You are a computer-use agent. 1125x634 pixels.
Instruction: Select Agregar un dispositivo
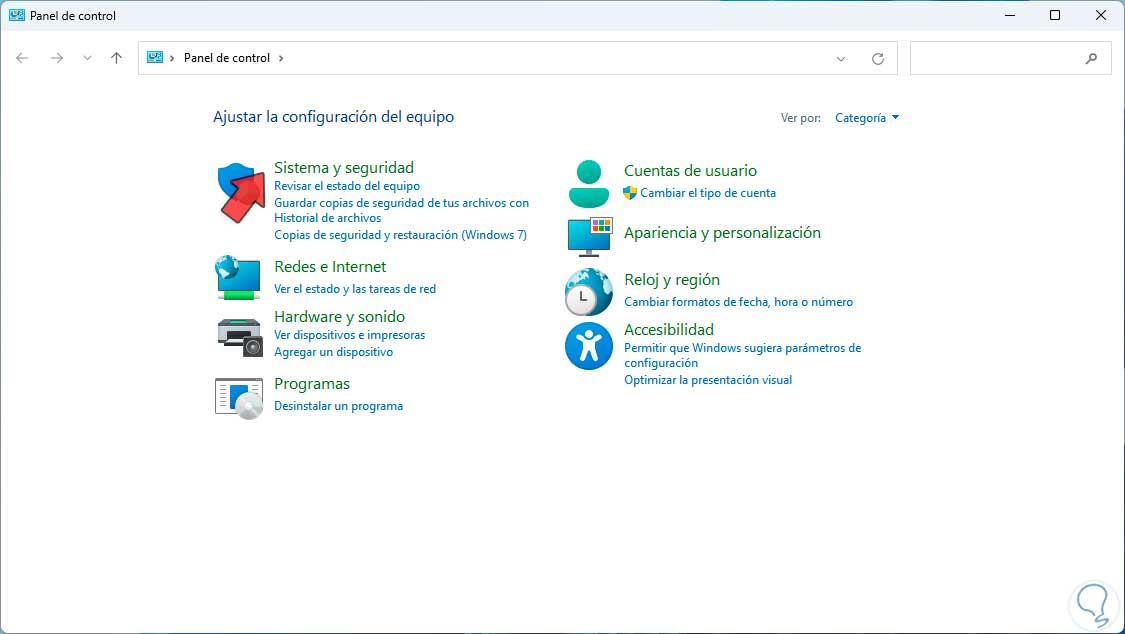334,352
